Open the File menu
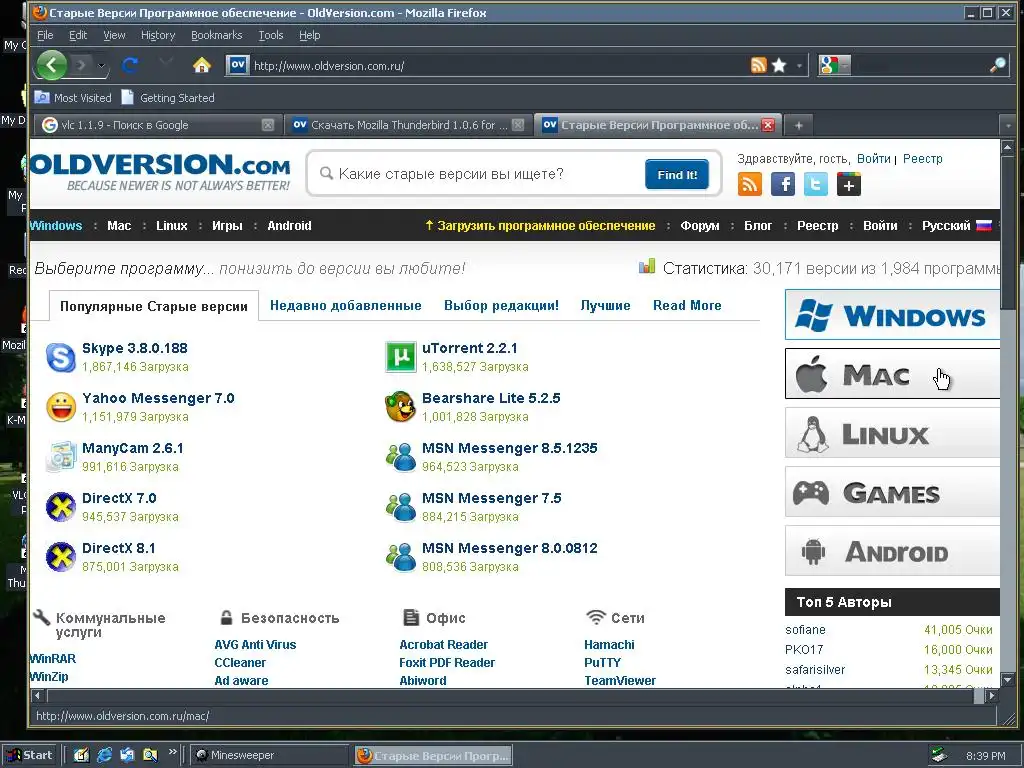 click(x=45, y=35)
